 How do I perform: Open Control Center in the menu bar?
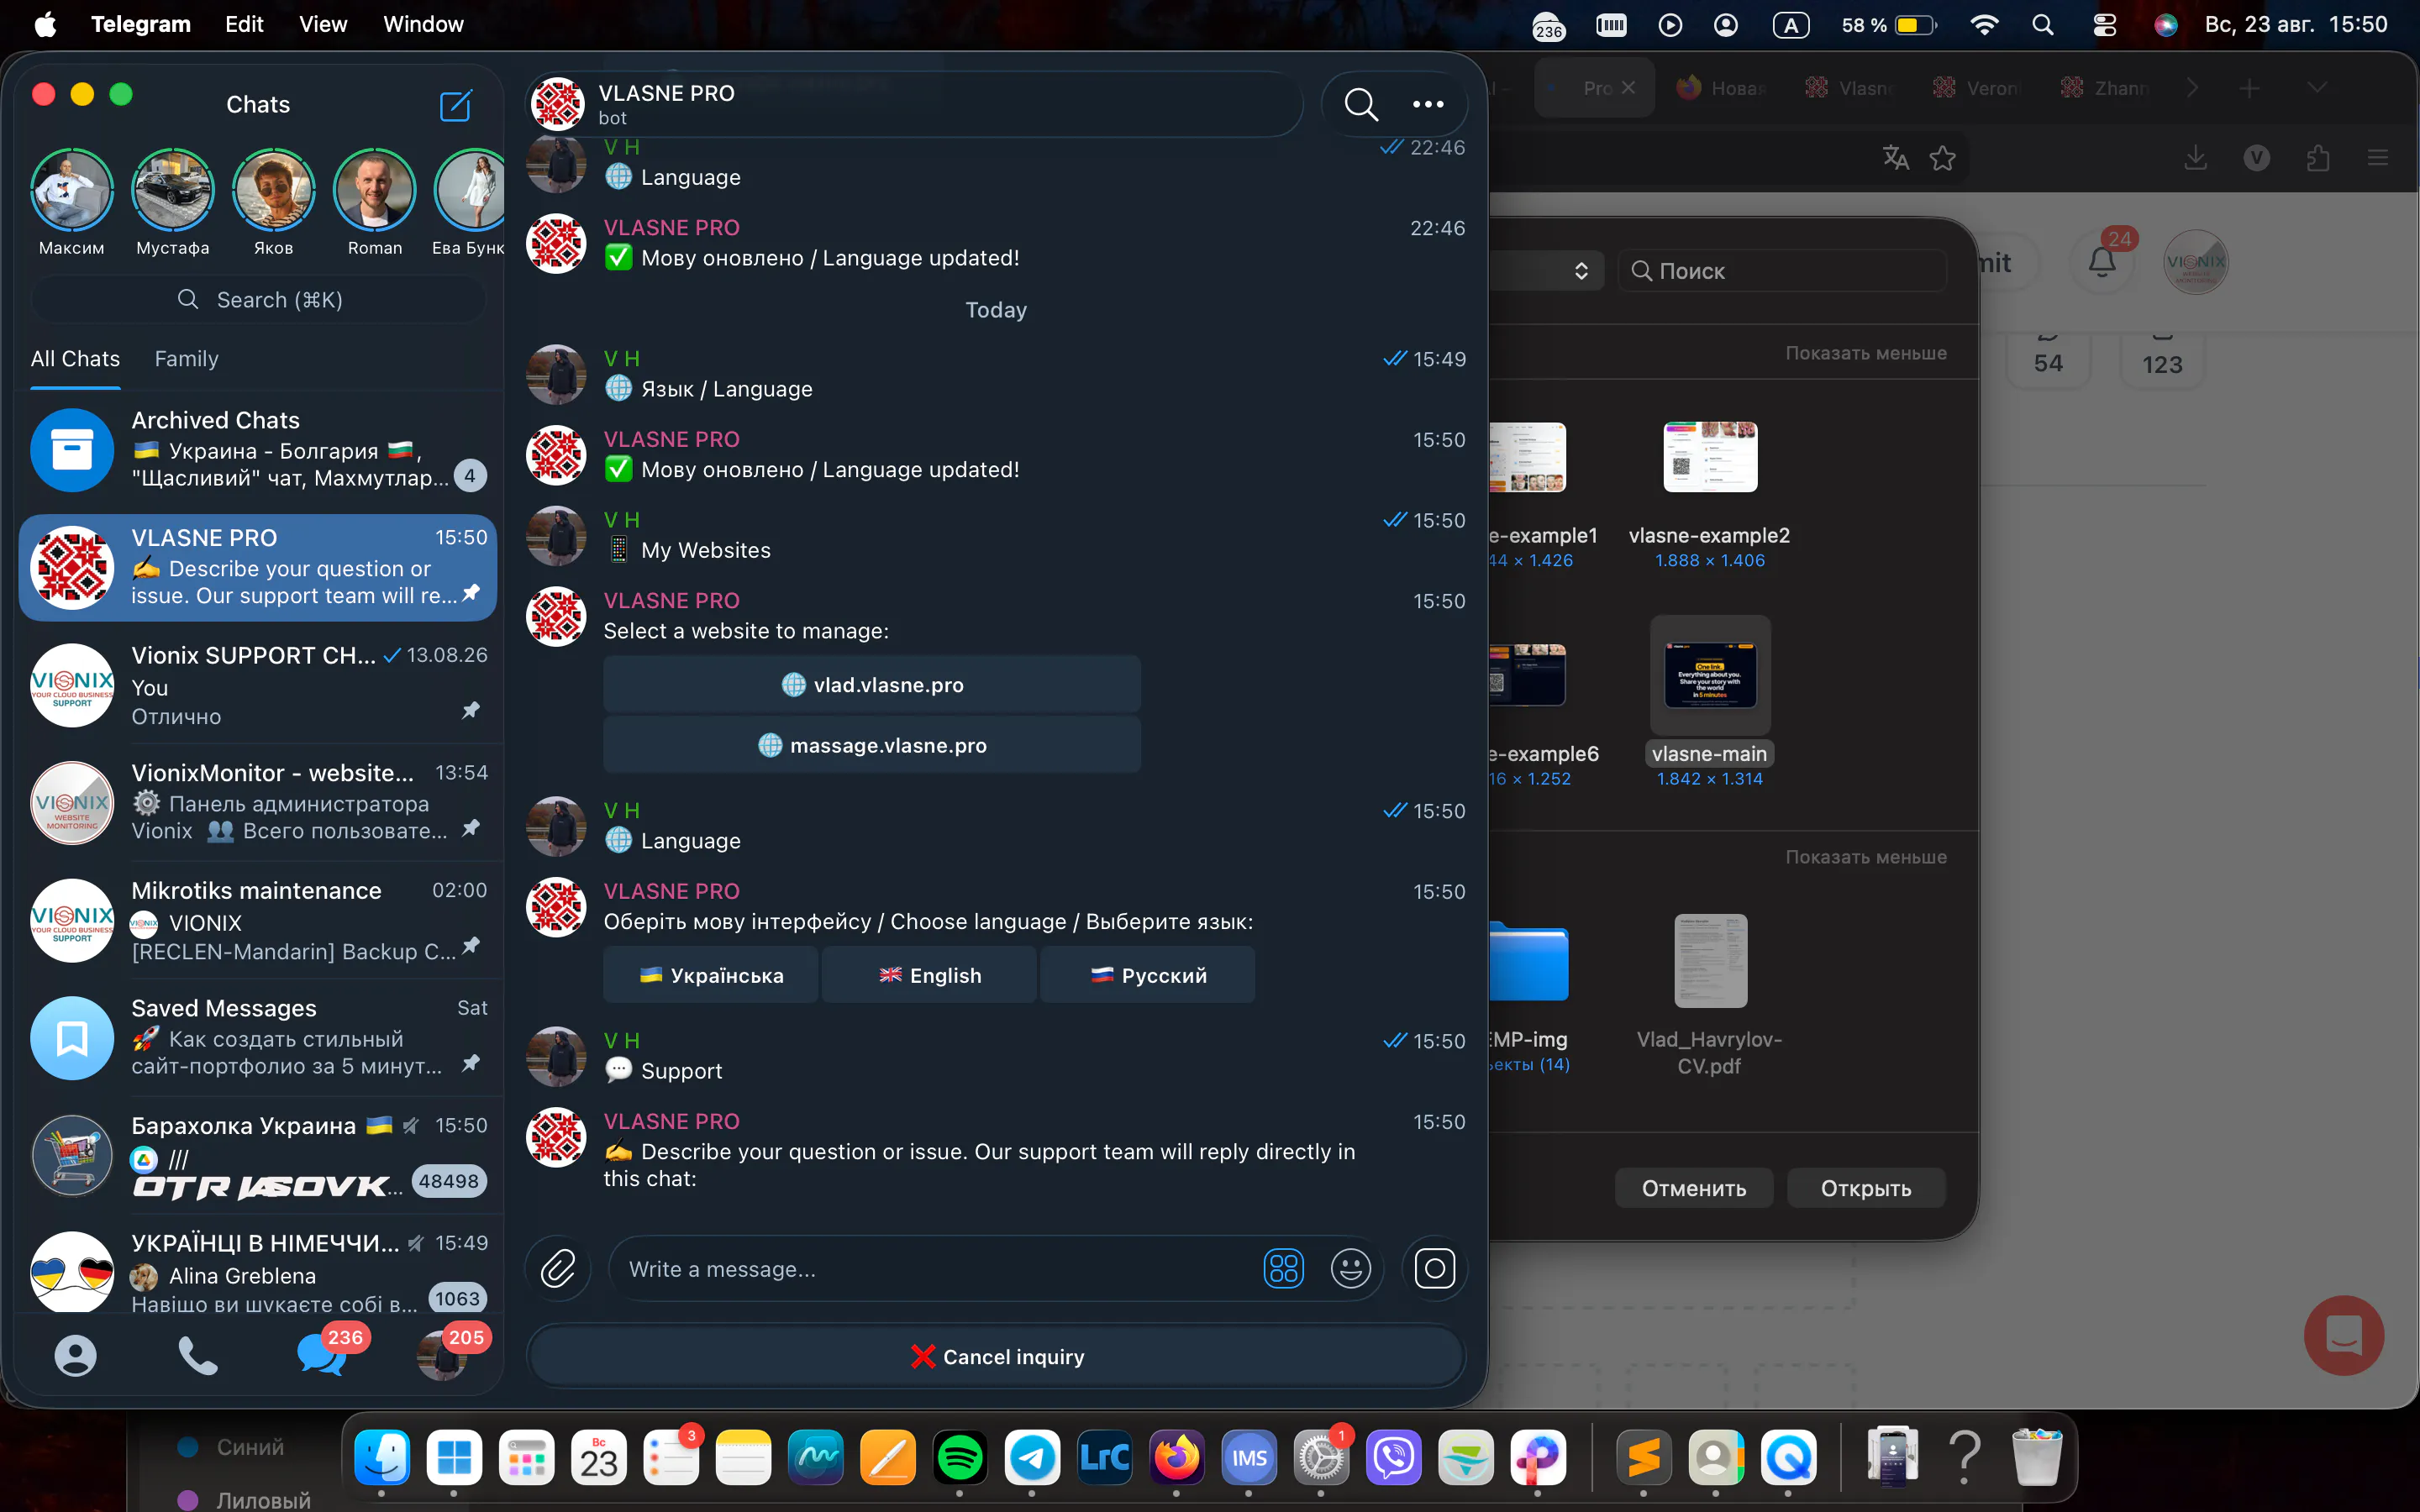[x=2104, y=25]
